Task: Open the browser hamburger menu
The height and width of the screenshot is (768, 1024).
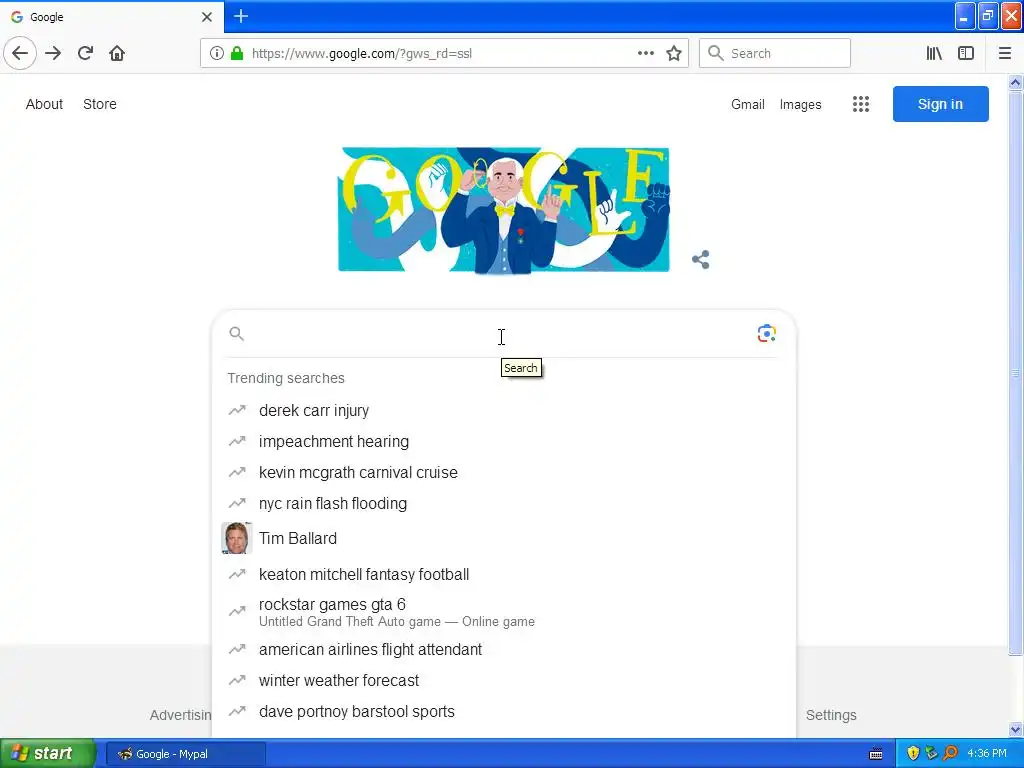Action: click(x=1004, y=54)
